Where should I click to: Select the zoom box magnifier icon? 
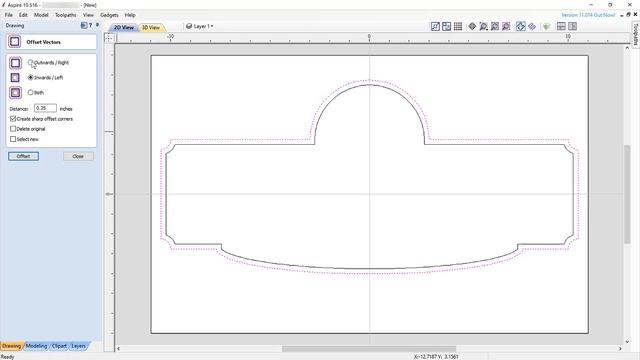pyautogui.click(x=484, y=27)
